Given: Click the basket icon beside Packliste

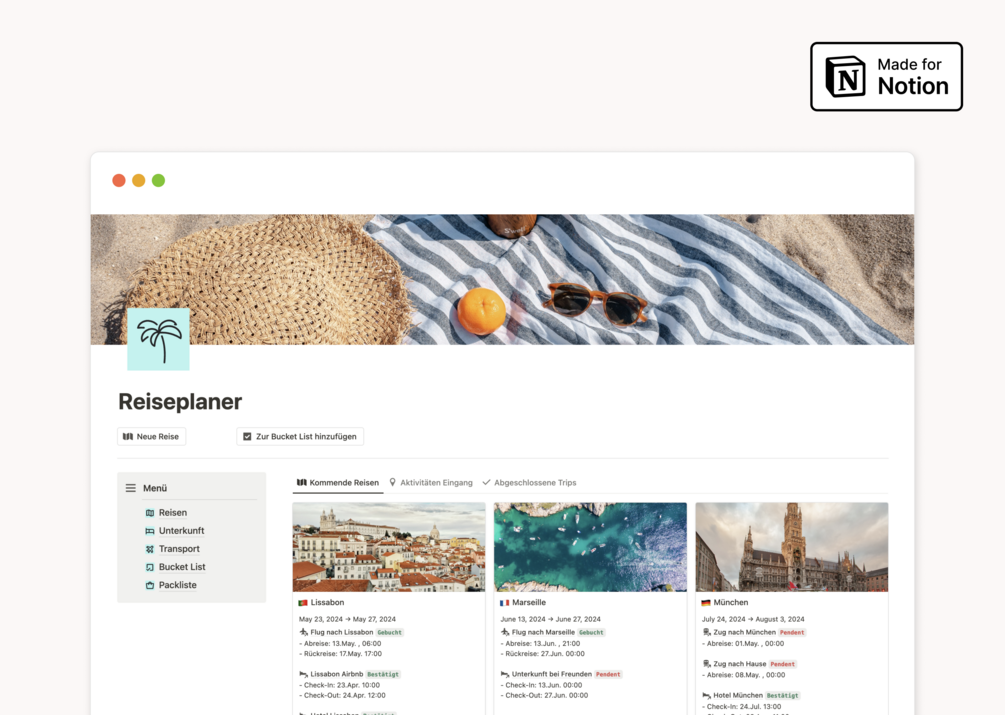Looking at the screenshot, I should (x=150, y=585).
